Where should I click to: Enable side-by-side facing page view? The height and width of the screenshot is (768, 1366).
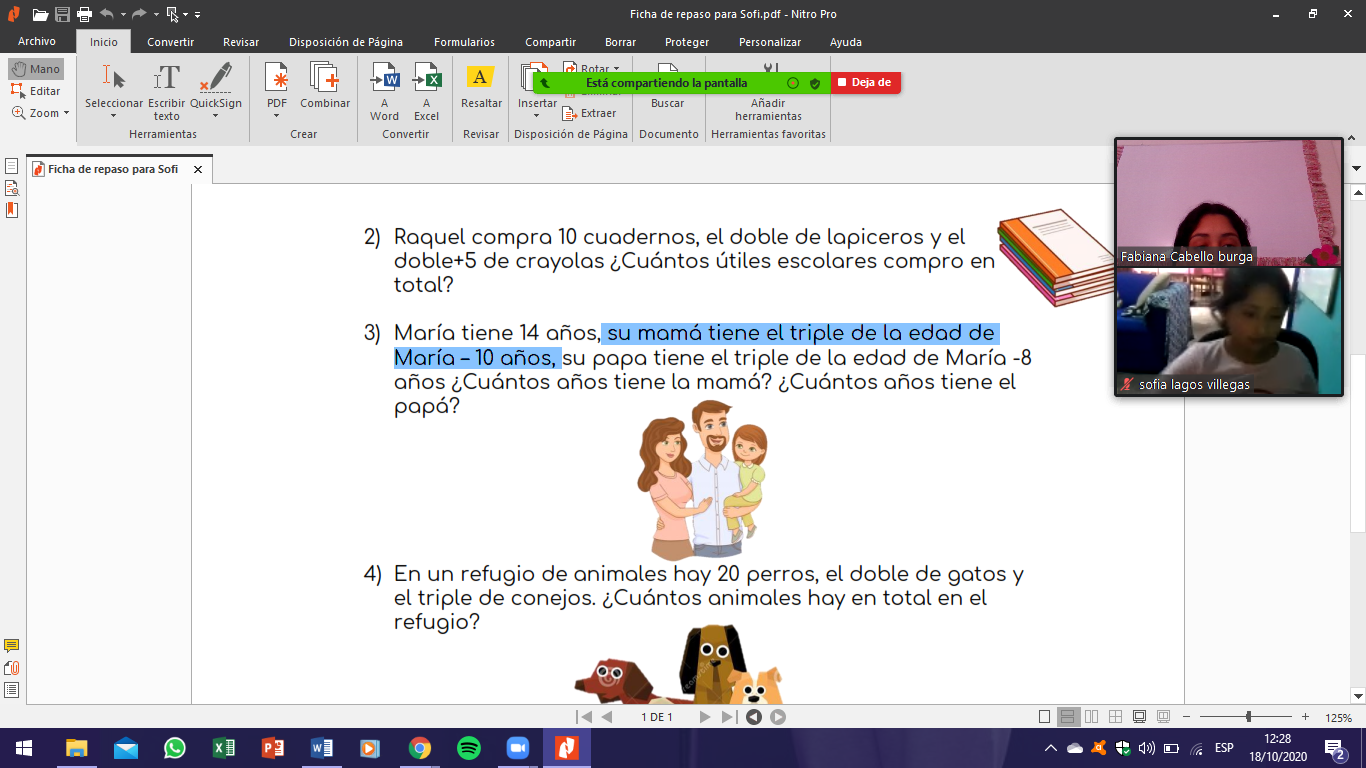[x=1091, y=717]
